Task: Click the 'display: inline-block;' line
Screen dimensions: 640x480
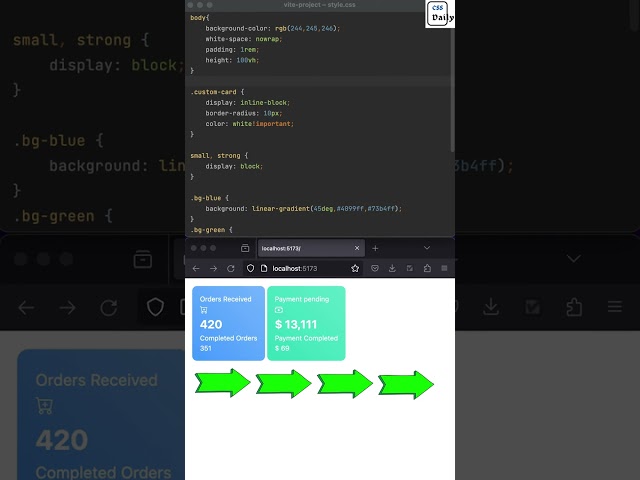Action: tap(247, 102)
